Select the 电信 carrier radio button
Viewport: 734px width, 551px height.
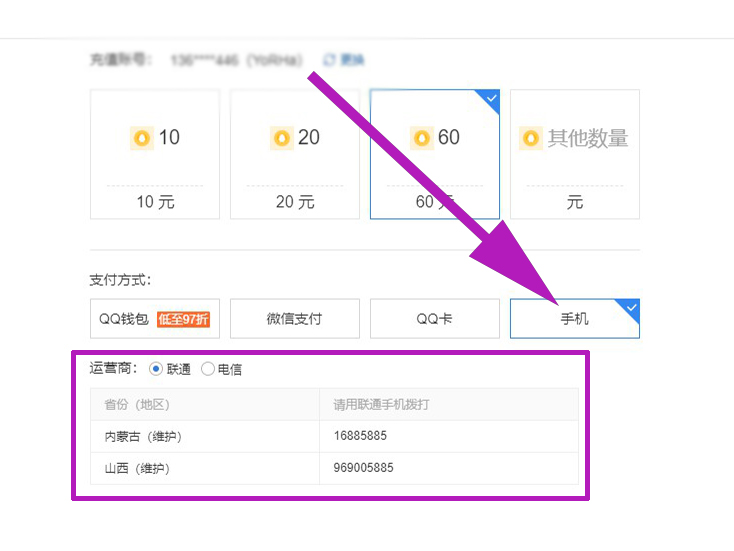click(x=208, y=369)
